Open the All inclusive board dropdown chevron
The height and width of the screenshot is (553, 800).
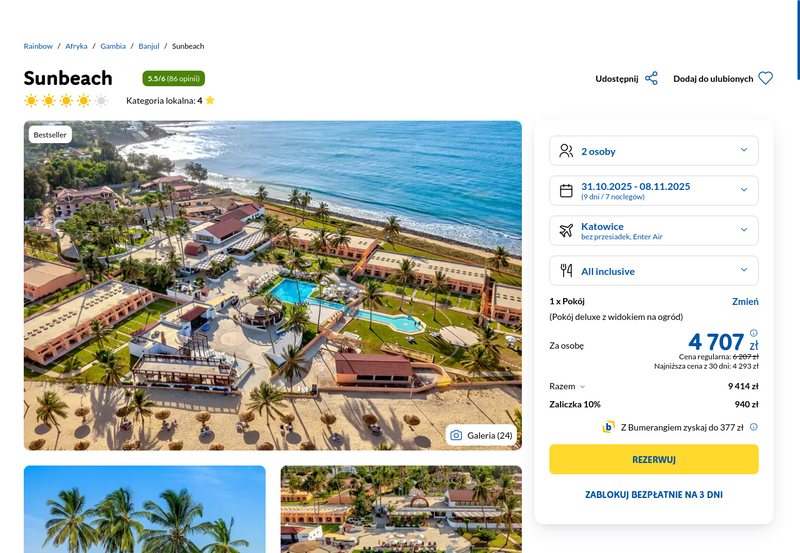click(x=744, y=270)
